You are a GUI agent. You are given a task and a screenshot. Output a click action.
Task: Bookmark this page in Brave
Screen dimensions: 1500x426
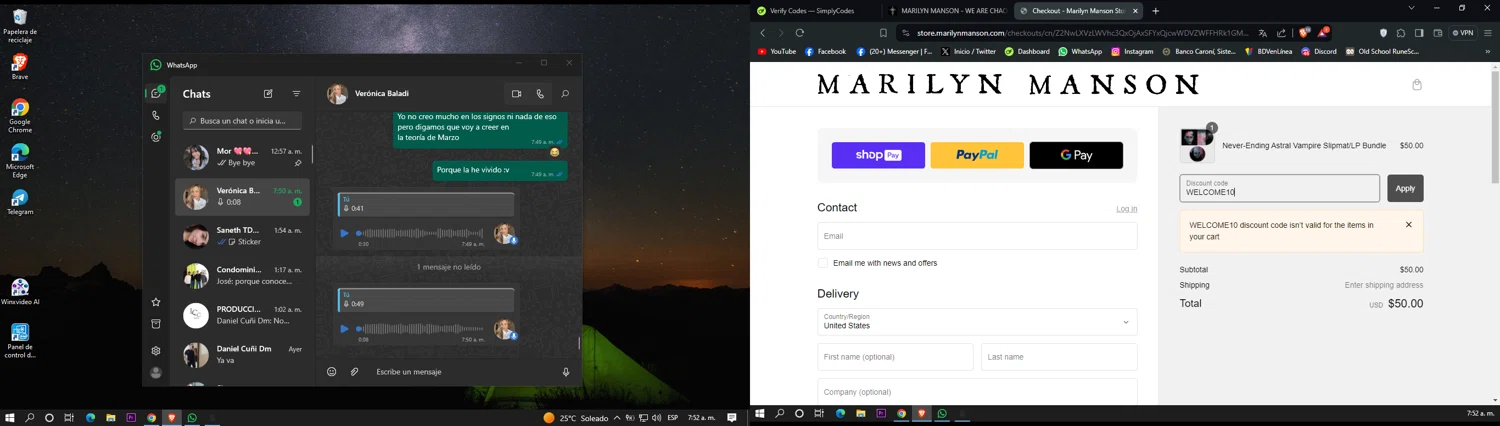[x=883, y=33]
